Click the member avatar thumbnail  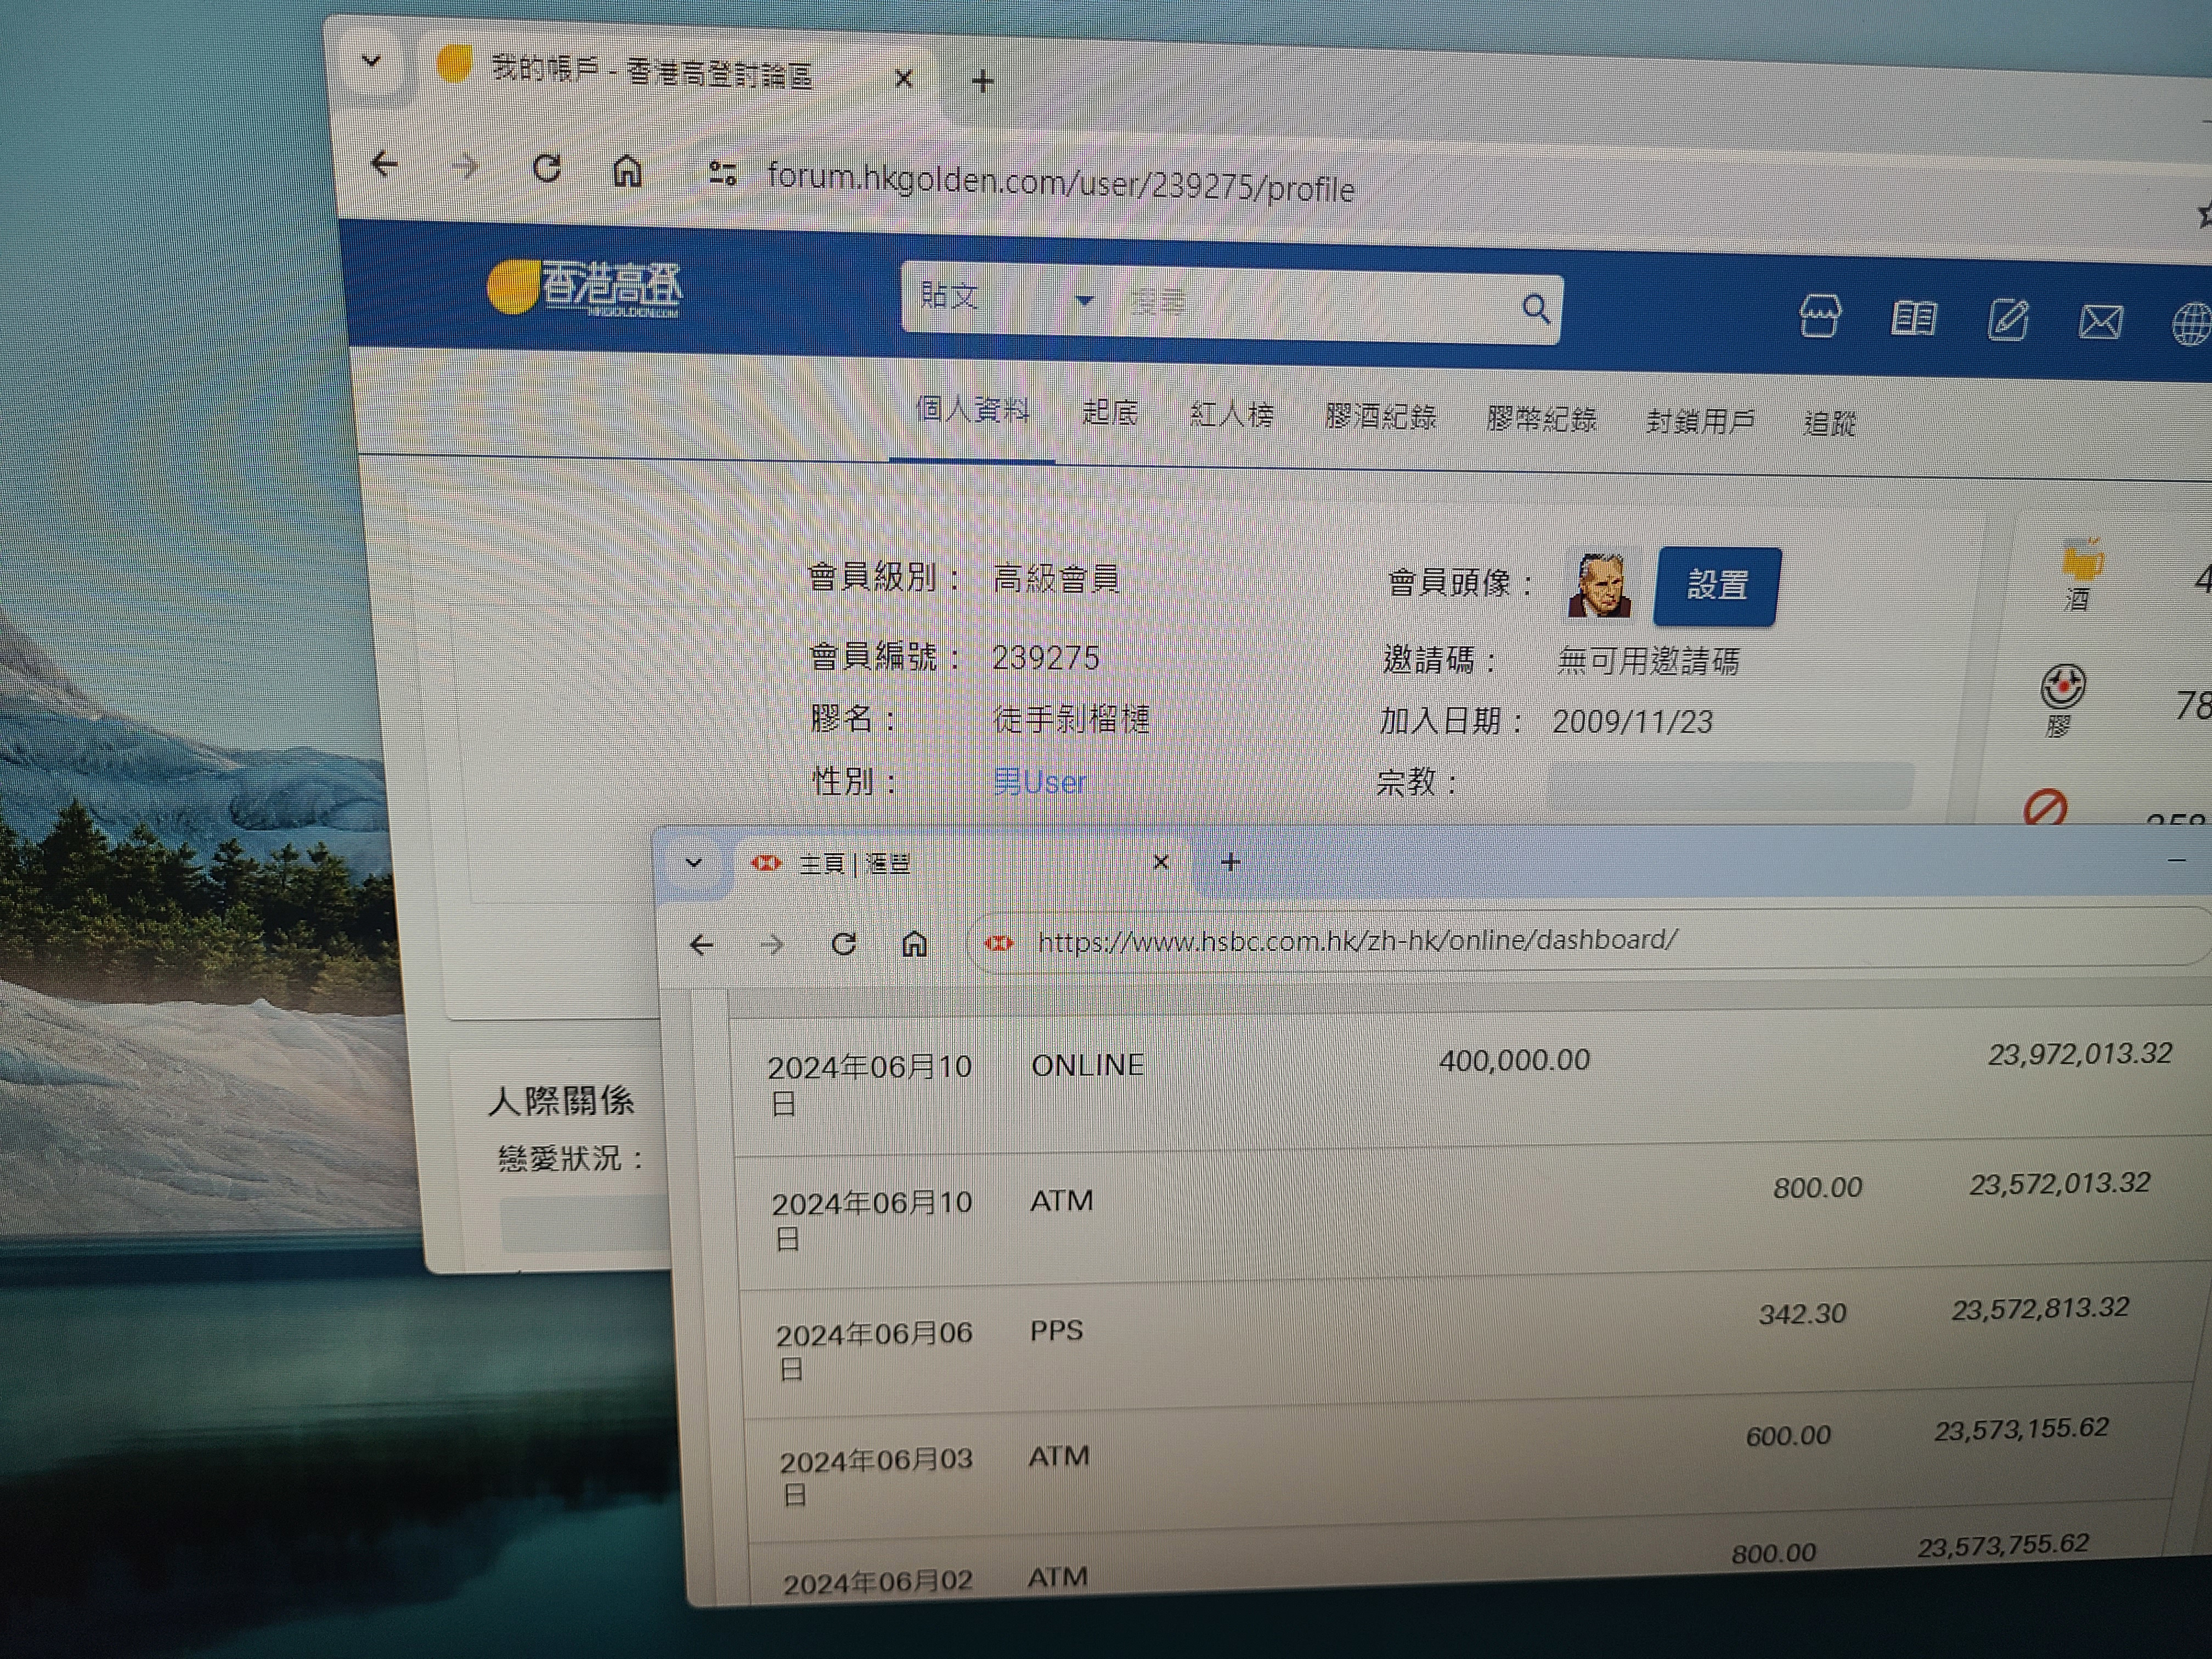coord(1600,585)
